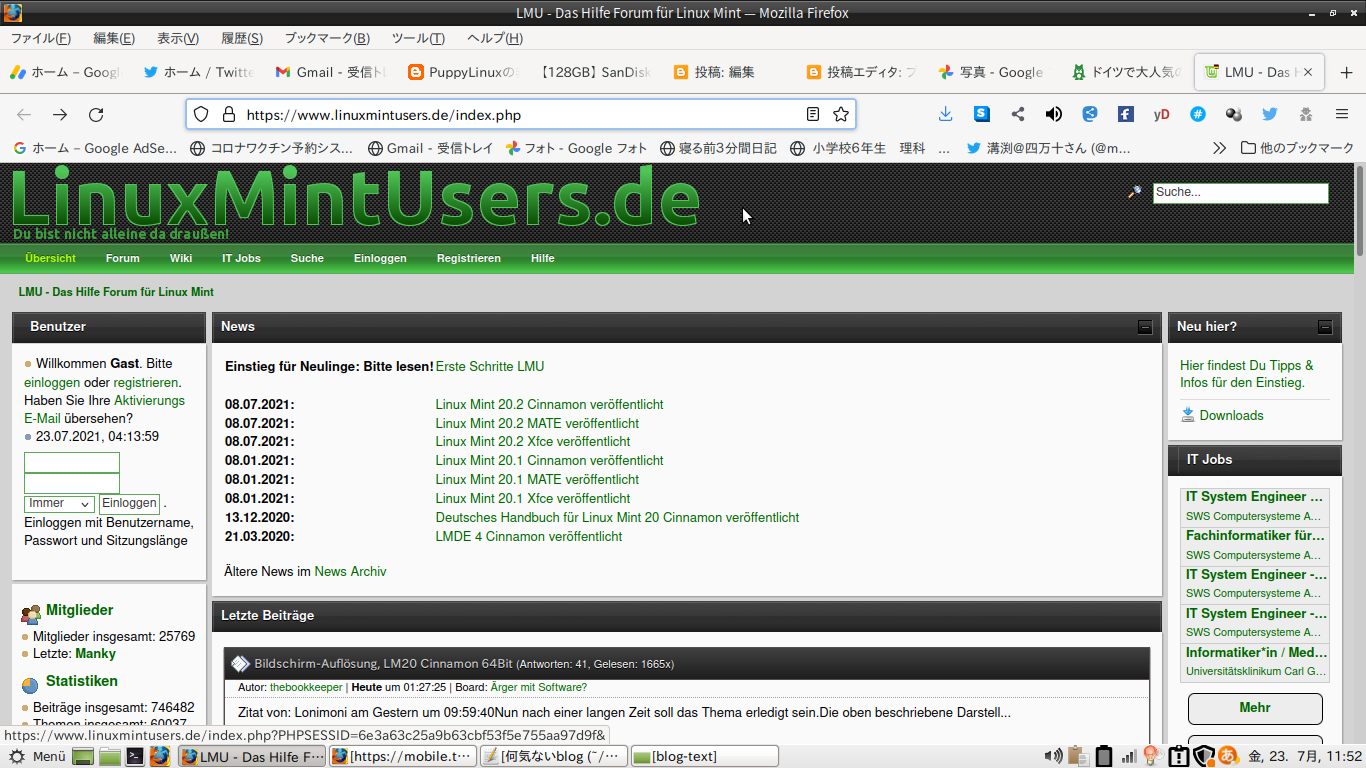
Task: Show site security info via padlock icon
Action: (x=228, y=114)
